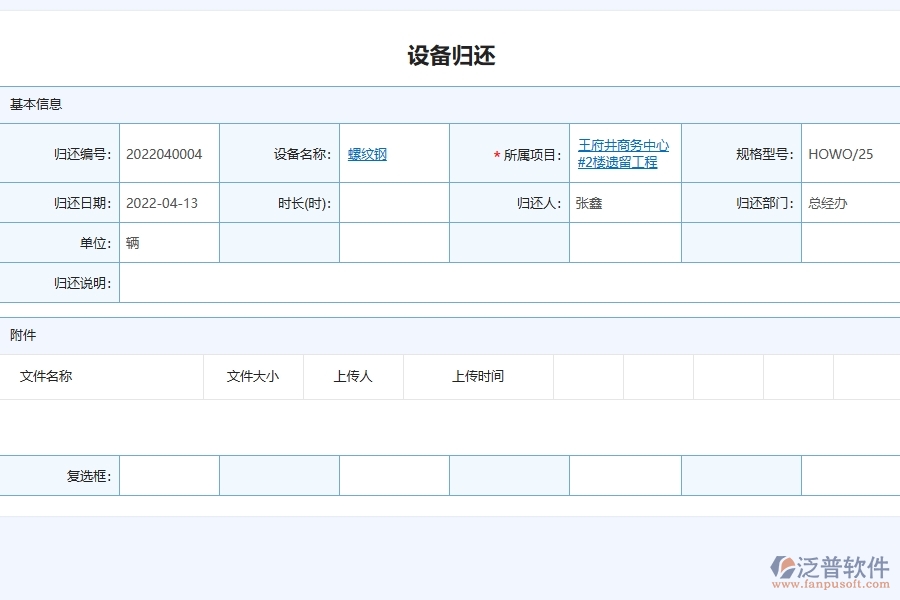900x600 pixels.
Task: Click the 上传时间 column header
Action: pos(478,376)
